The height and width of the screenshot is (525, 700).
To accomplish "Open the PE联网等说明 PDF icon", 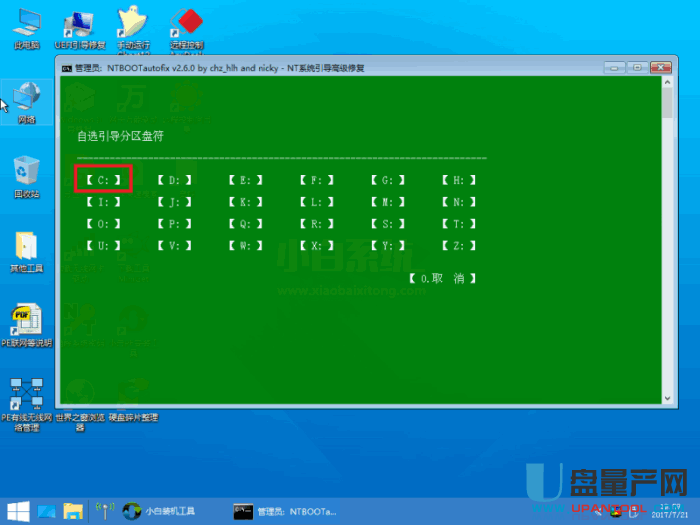I will tap(27, 323).
